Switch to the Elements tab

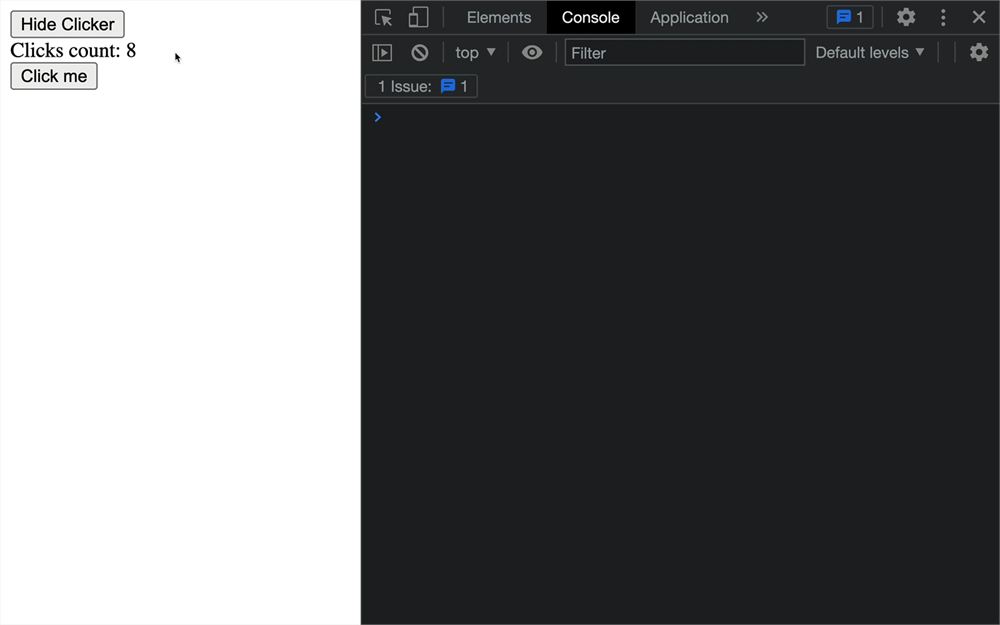coord(499,17)
